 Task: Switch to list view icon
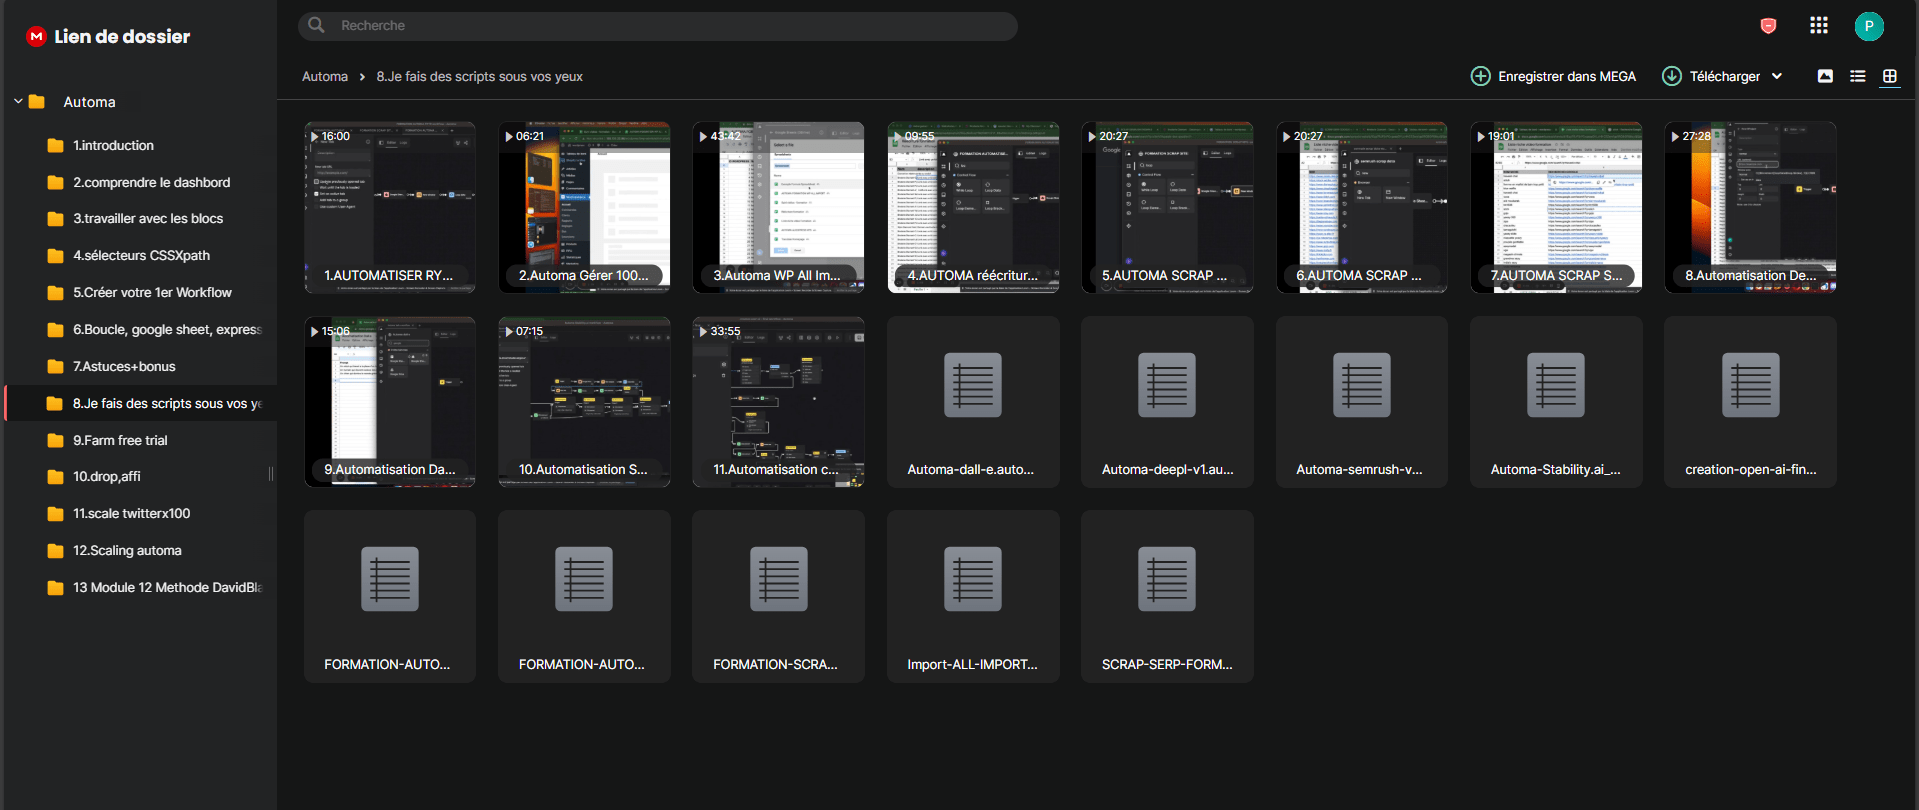coord(1857,76)
